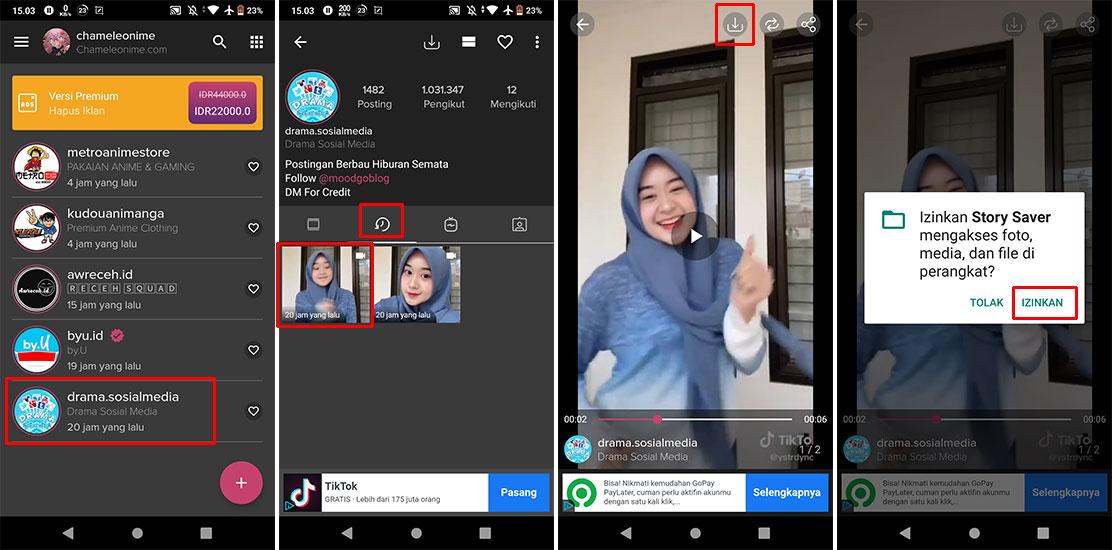Screen dimensions: 1112x550
Task: Tap the search magnifier in account list
Action: point(220,42)
